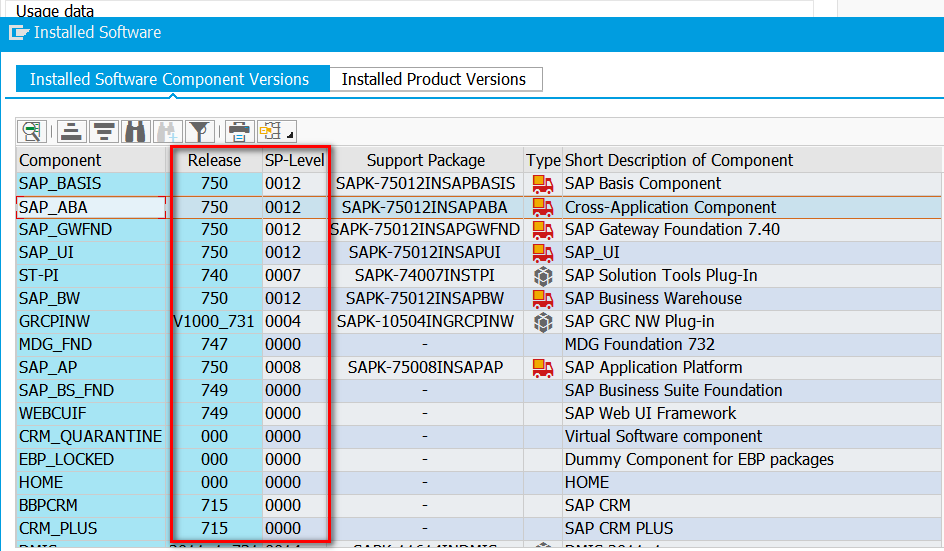Sort the table in descending order
Viewport: 944px width, 551px height.
[104, 131]
